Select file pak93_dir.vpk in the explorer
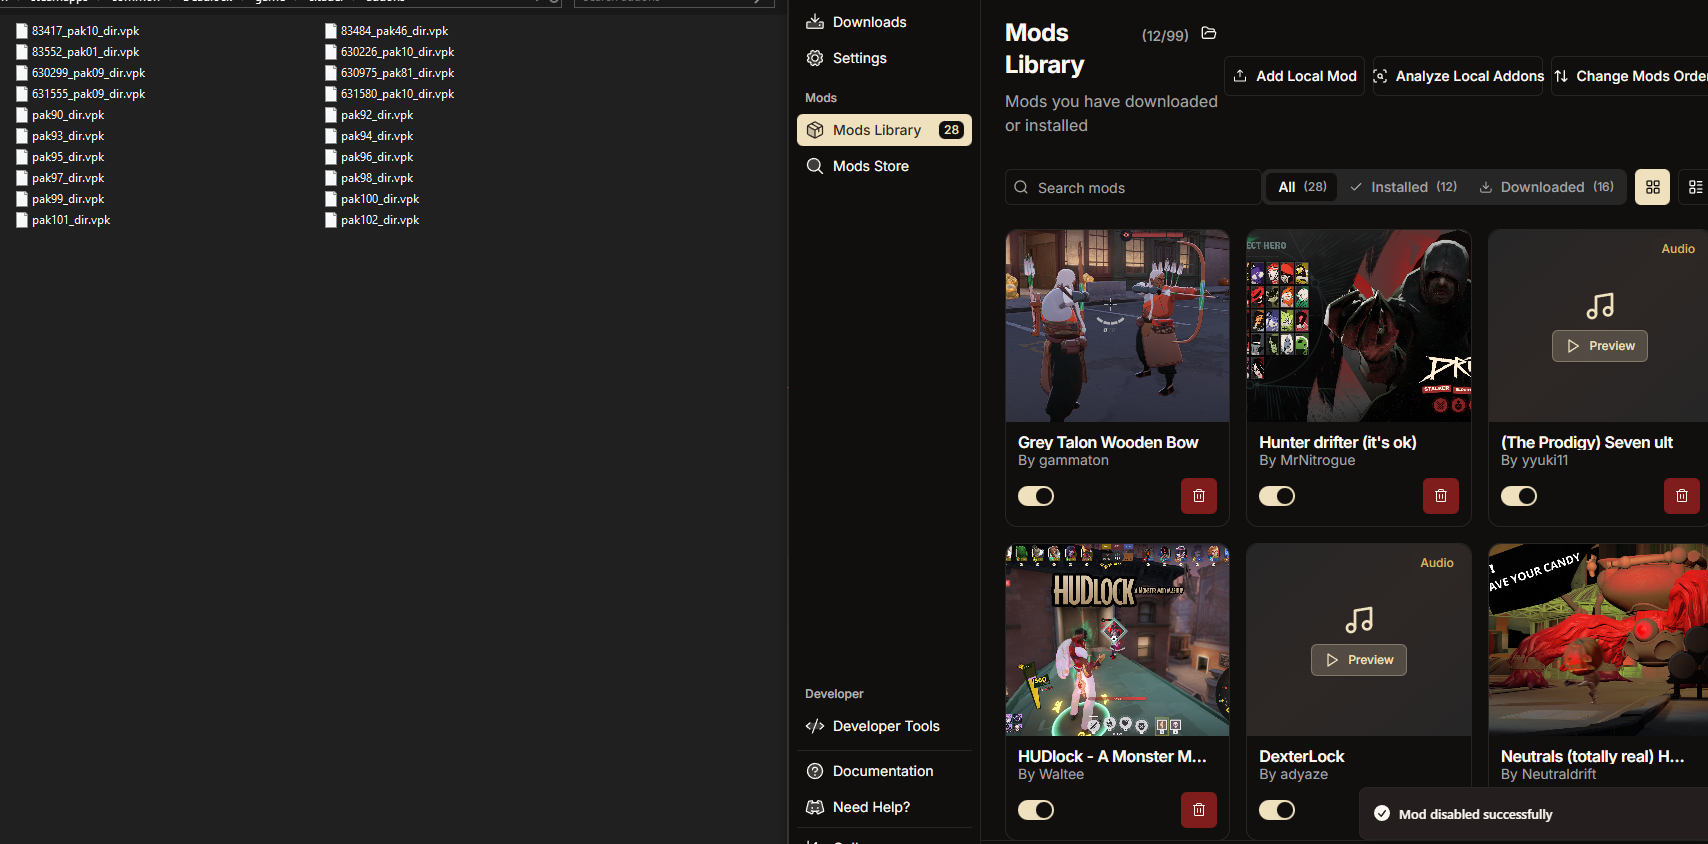 tap(60, 136)
